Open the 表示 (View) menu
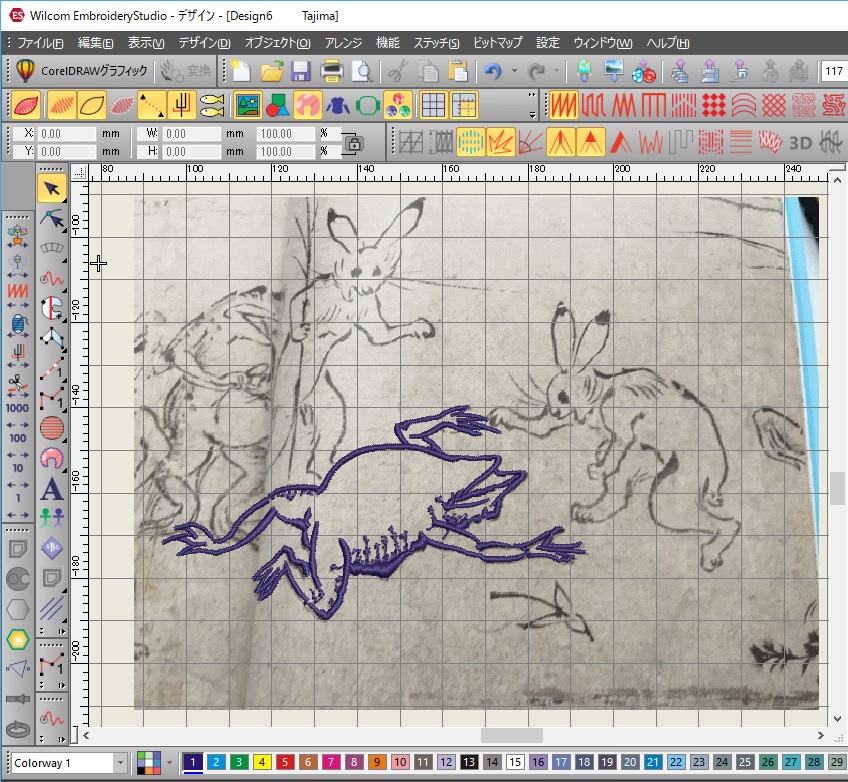The width and height of the screenshot is (848, 782). tap(146, 43)
